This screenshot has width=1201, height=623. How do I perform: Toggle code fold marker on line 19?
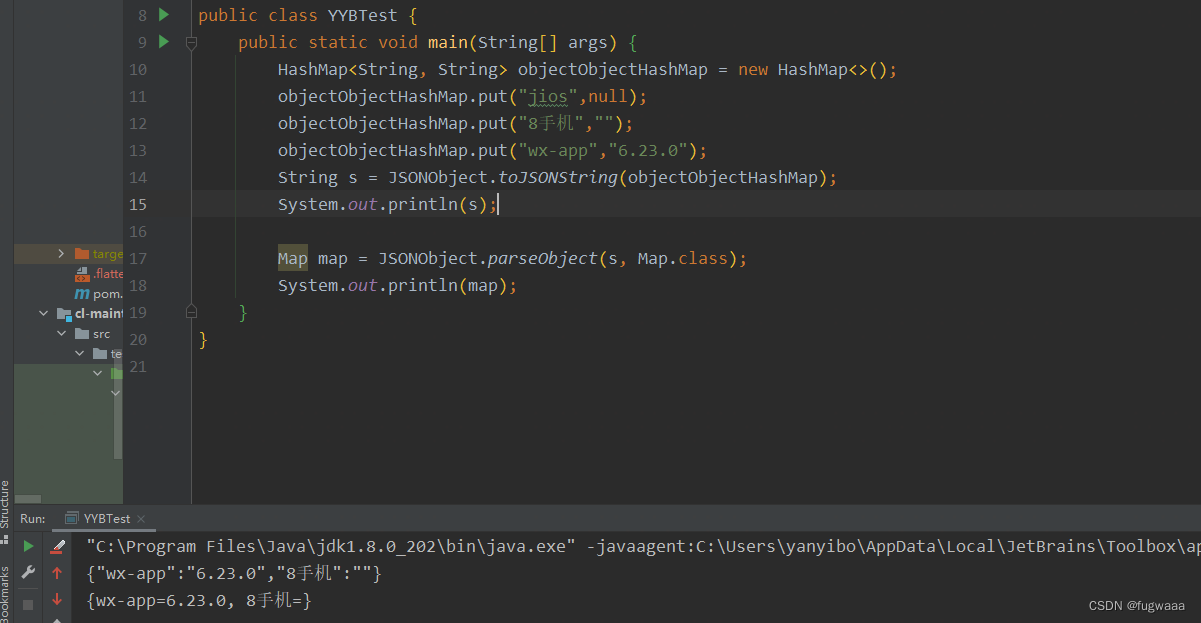(x=190, y=312)
